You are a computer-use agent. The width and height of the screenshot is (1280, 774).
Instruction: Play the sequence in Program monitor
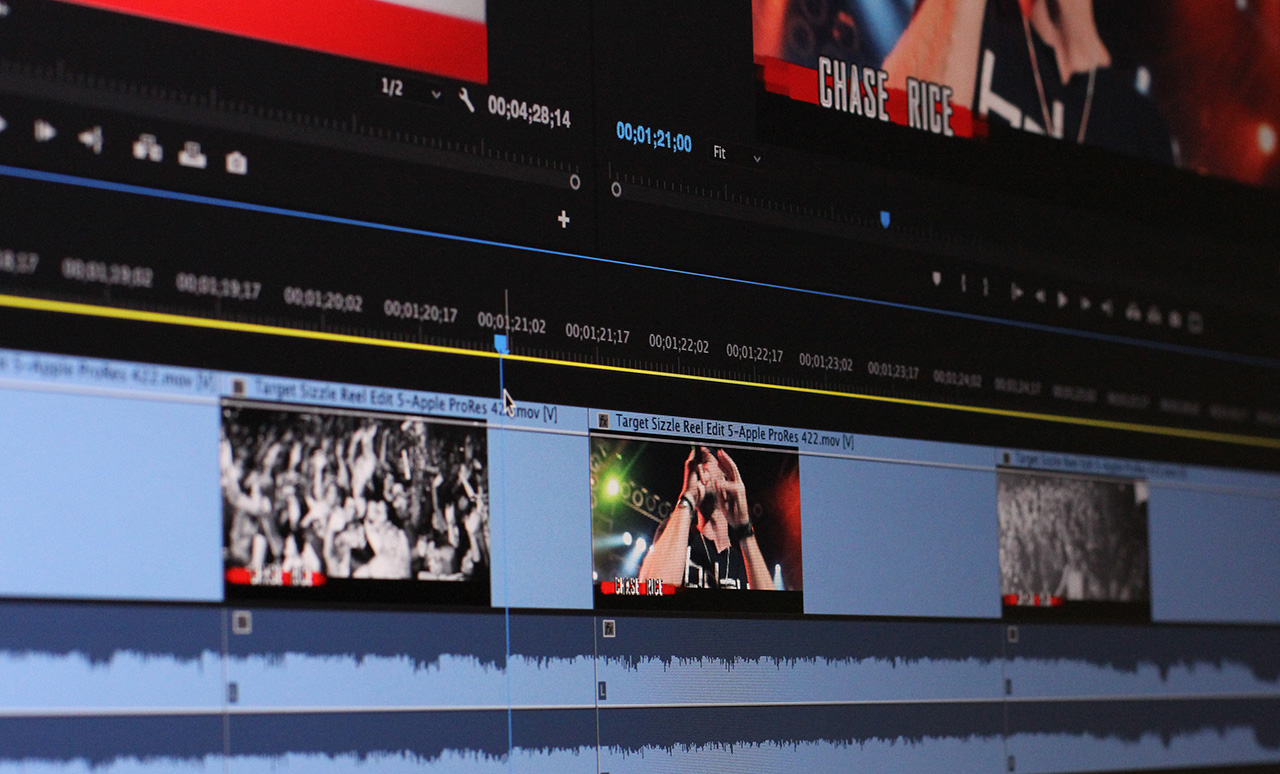point(1062,299)
